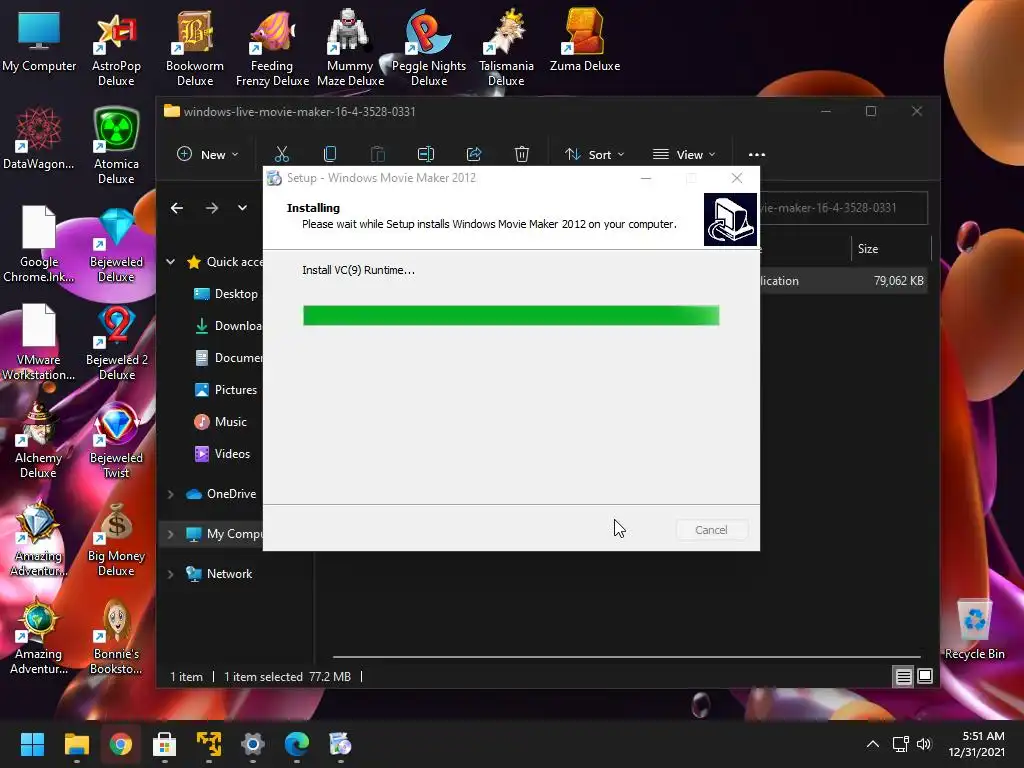Show hidden system tray icons chevron
The width and height of the screenshot is (1024, 768).
coord(872,744)
